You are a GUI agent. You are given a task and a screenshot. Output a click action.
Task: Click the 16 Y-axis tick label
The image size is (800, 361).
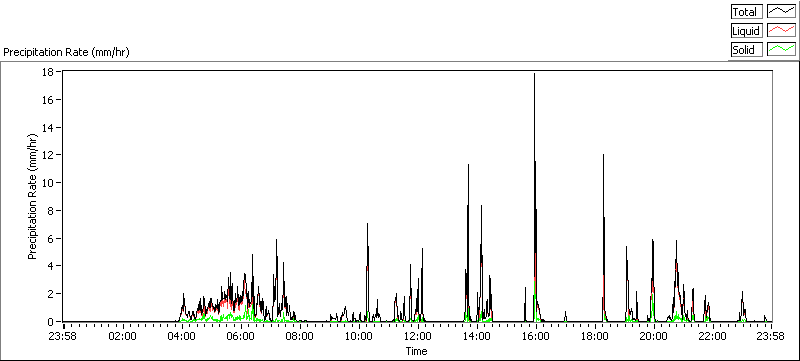point(48,99)
